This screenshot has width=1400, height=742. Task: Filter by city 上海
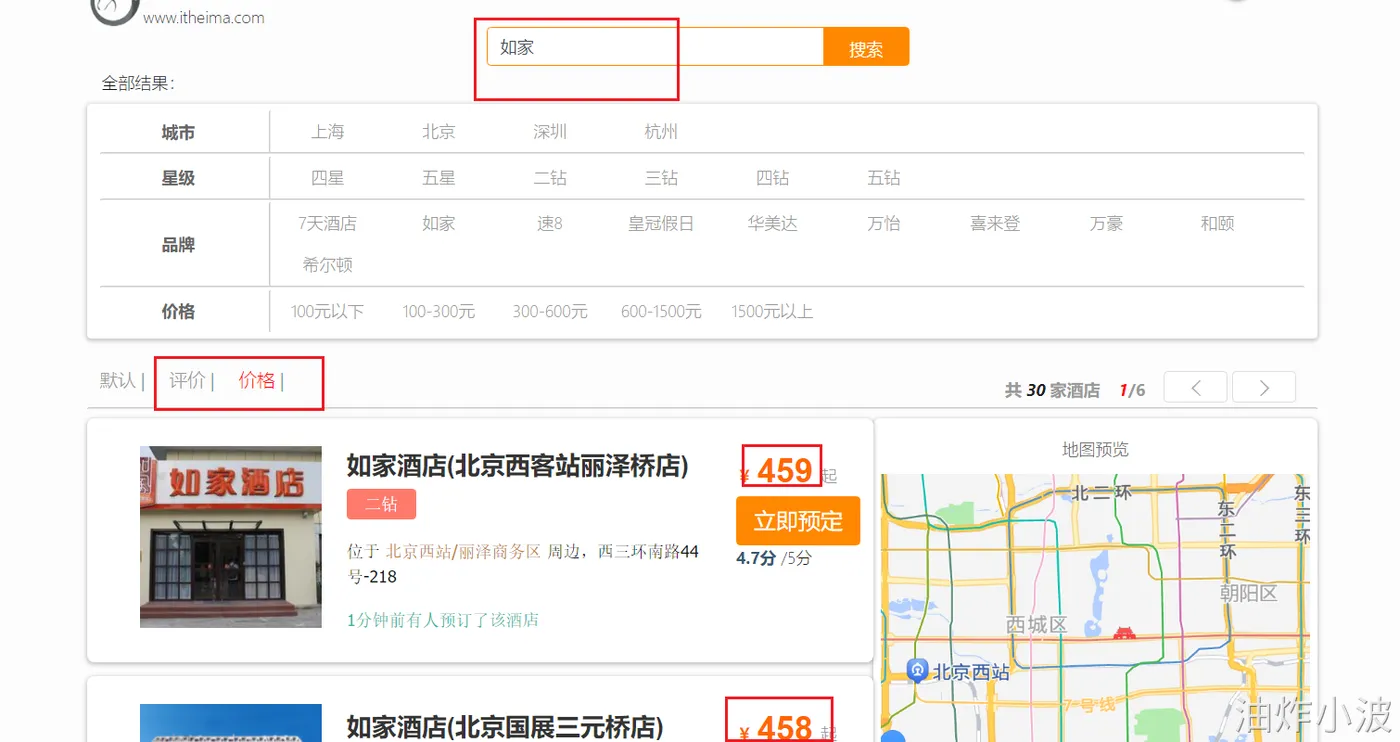tap(327, 132)
